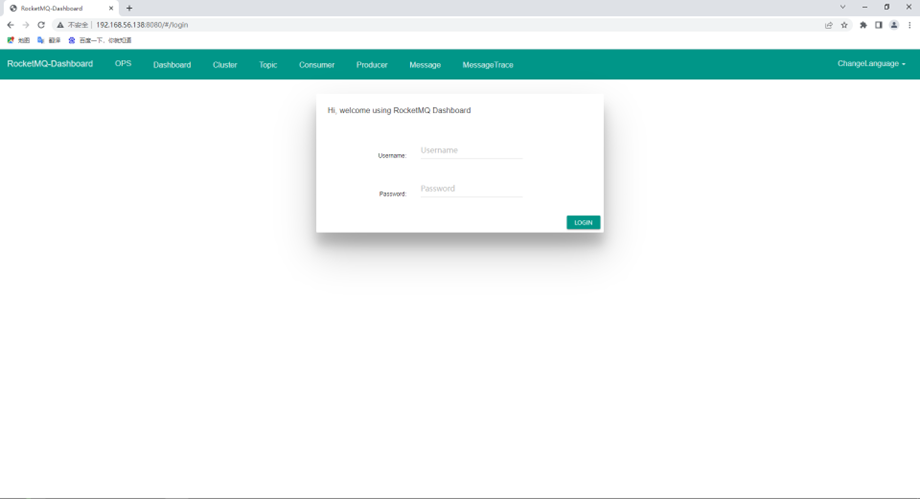The image size is (920, 499).
Task: Open the MessageTrace nav item
Action: (488, 65)
